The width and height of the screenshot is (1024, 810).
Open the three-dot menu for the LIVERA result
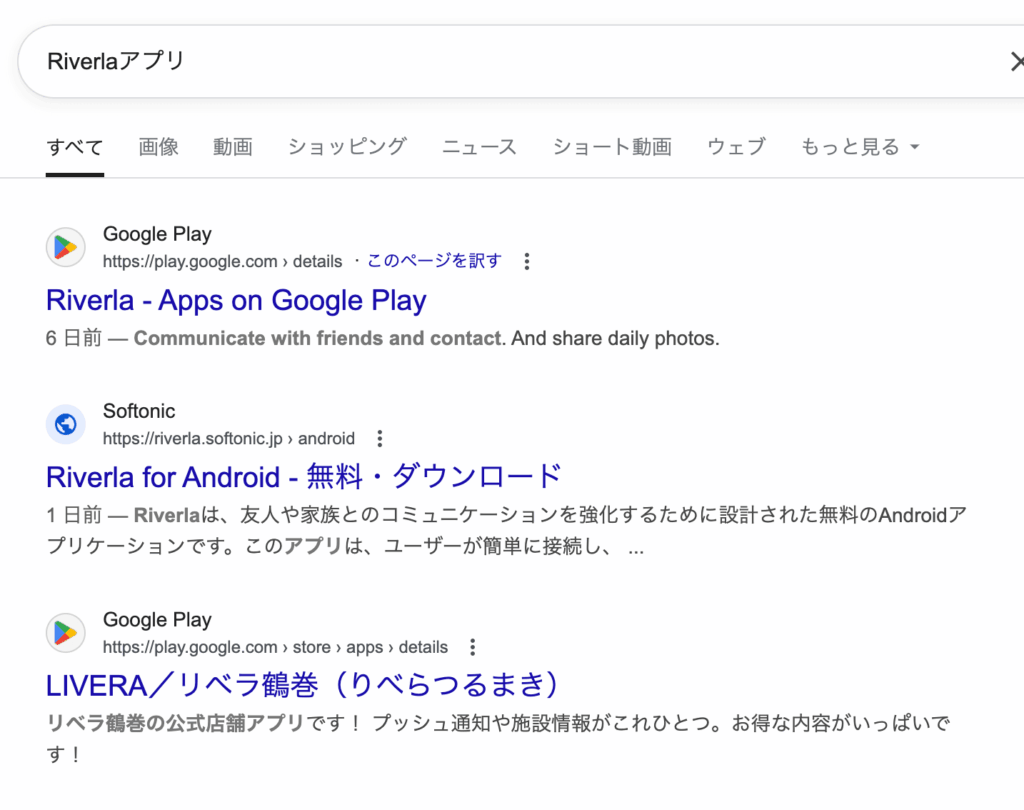[473, 647]
